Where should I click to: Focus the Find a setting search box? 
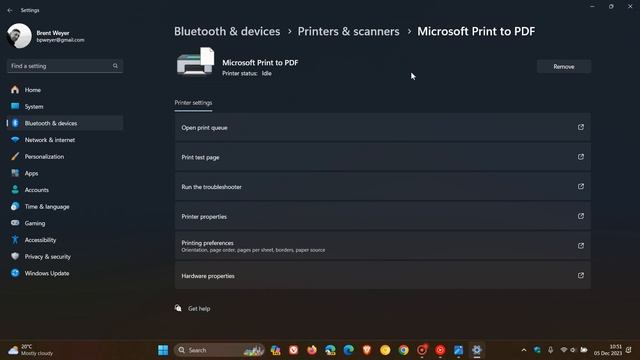click(x=64, y=66)
